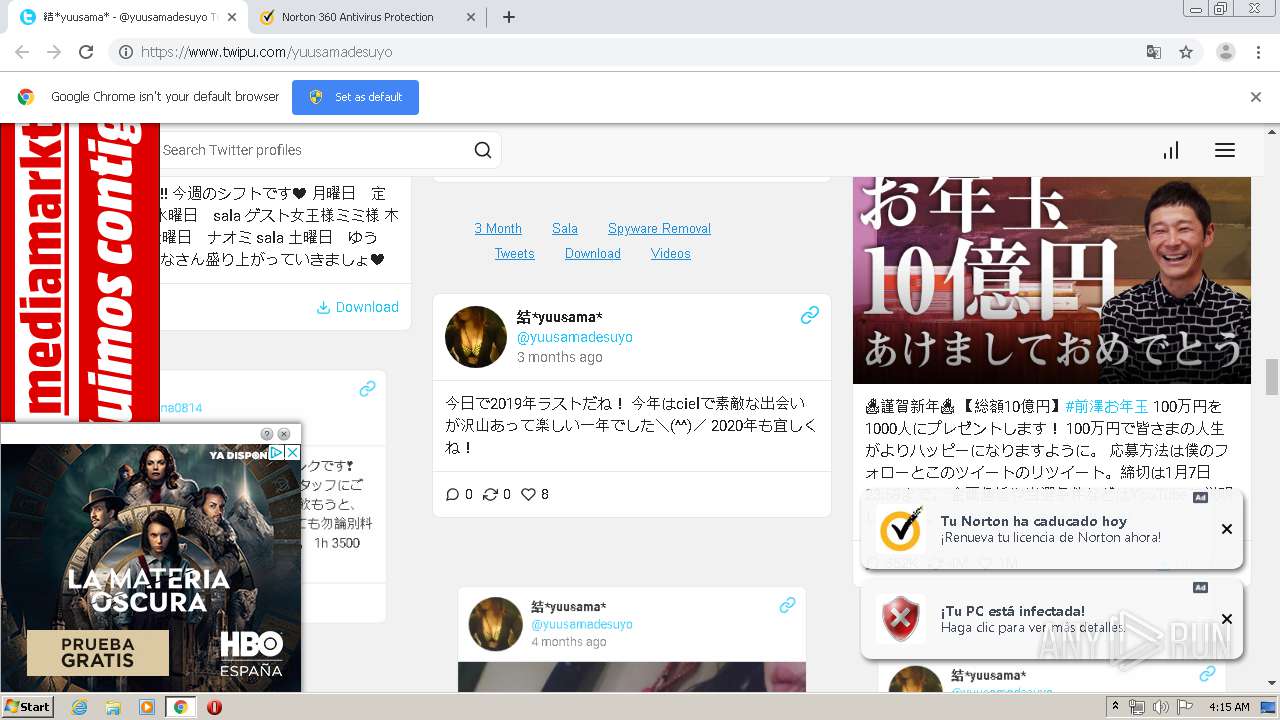Open Internet Explorer from the taskbar

(x=79, y=707)
